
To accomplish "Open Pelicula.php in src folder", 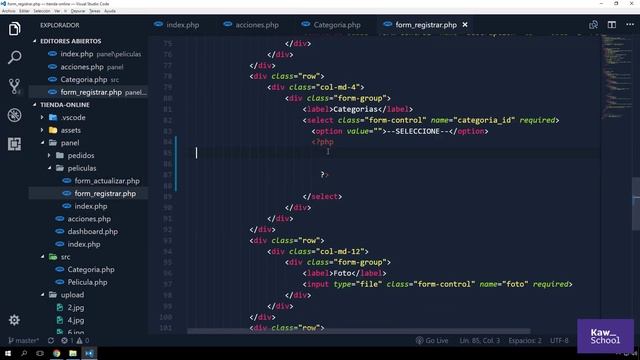I will 87,282.
